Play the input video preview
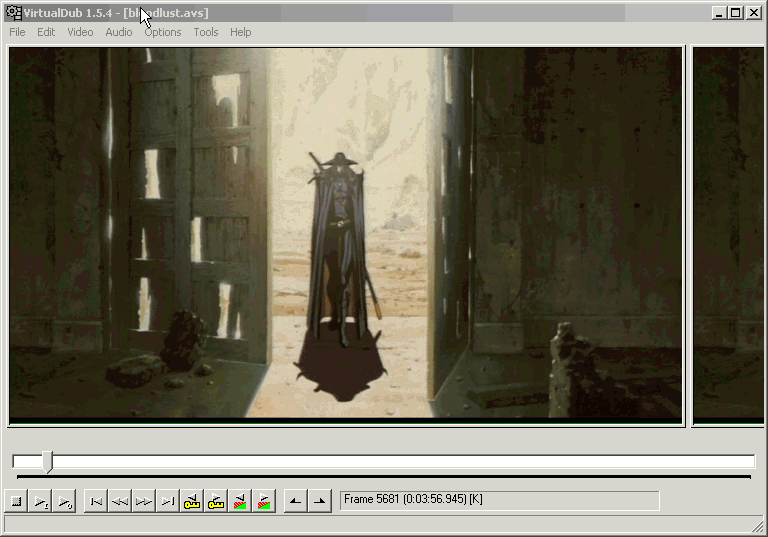This screenshot has height=537, width=768. [x=41, y=501]
